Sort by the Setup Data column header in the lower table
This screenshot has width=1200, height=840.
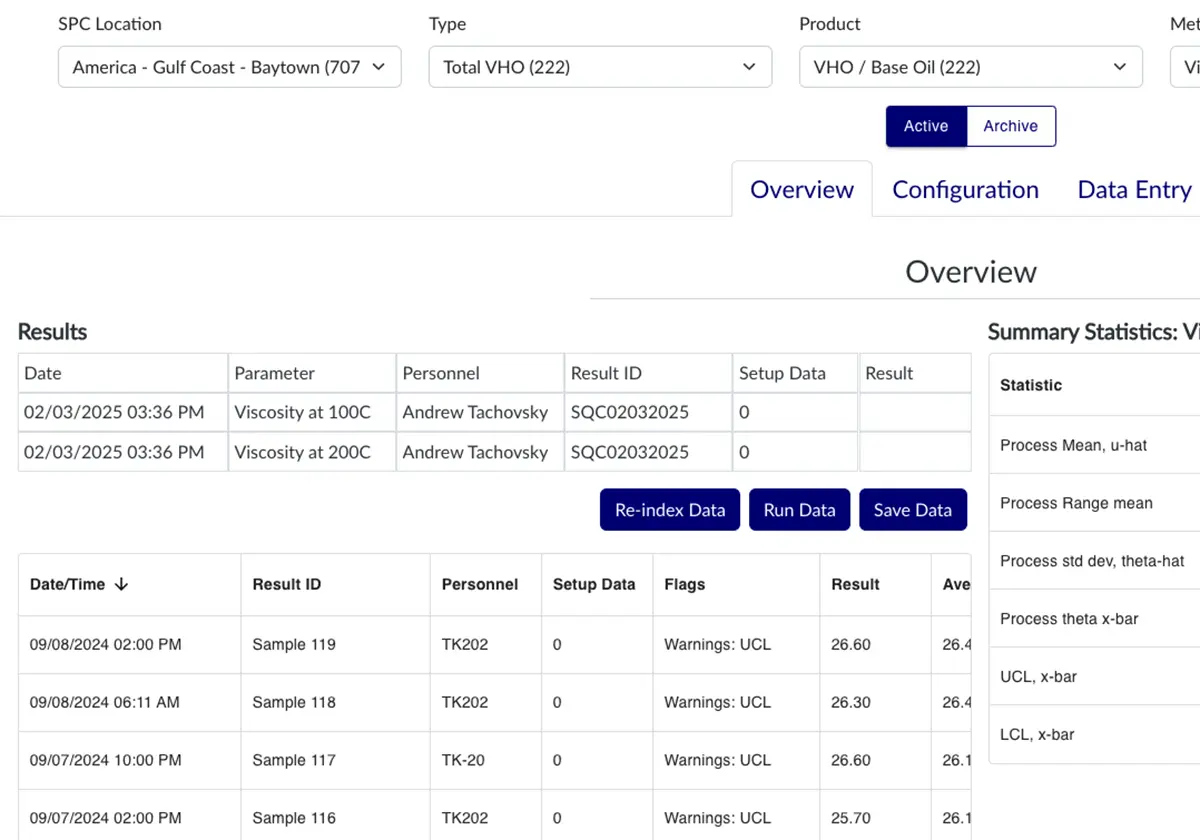(x=594, y=585)
